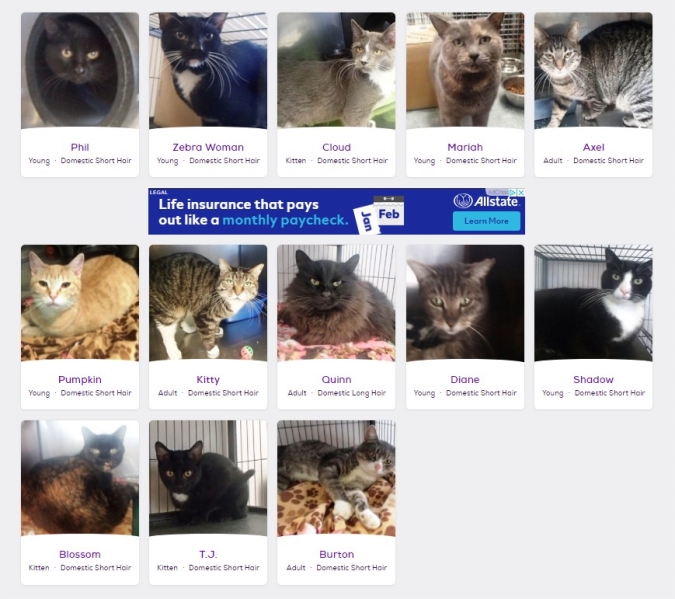
Task: Click the Phil name link
Action: [x=80, y=147]
